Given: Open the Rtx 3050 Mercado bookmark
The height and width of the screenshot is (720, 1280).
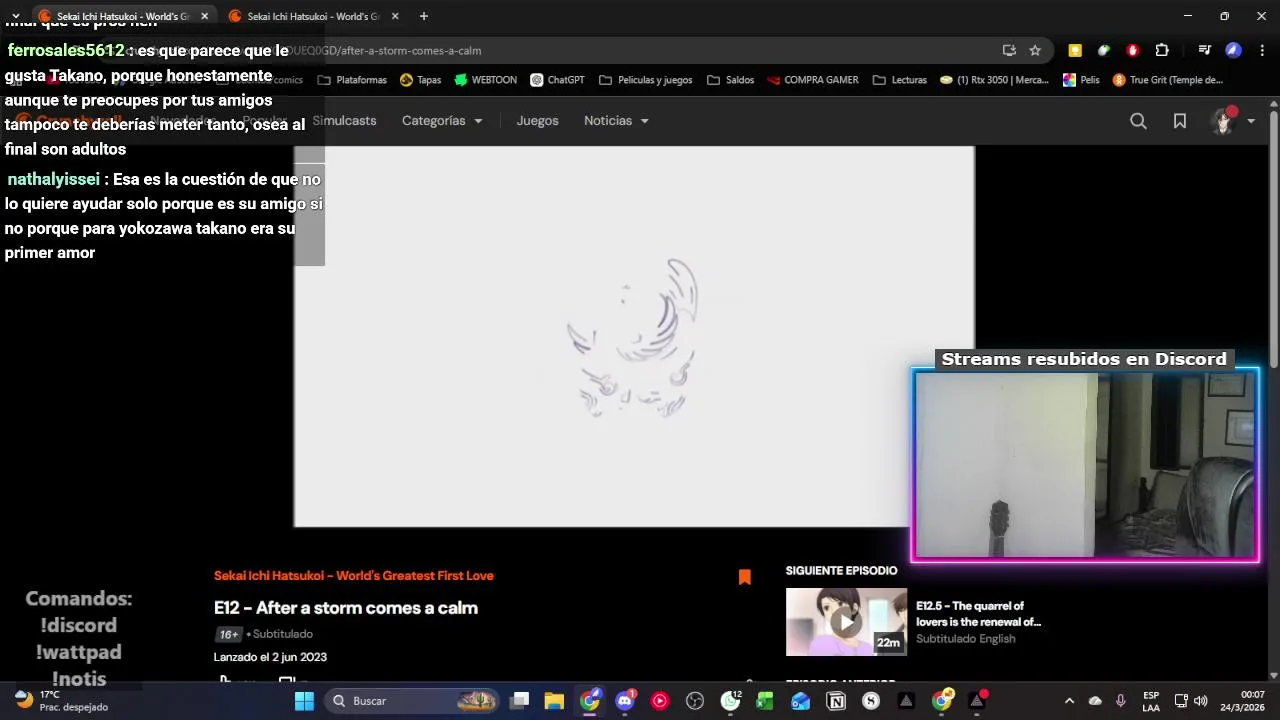Looking at the screenshot, I should click(x=994, y=80).
